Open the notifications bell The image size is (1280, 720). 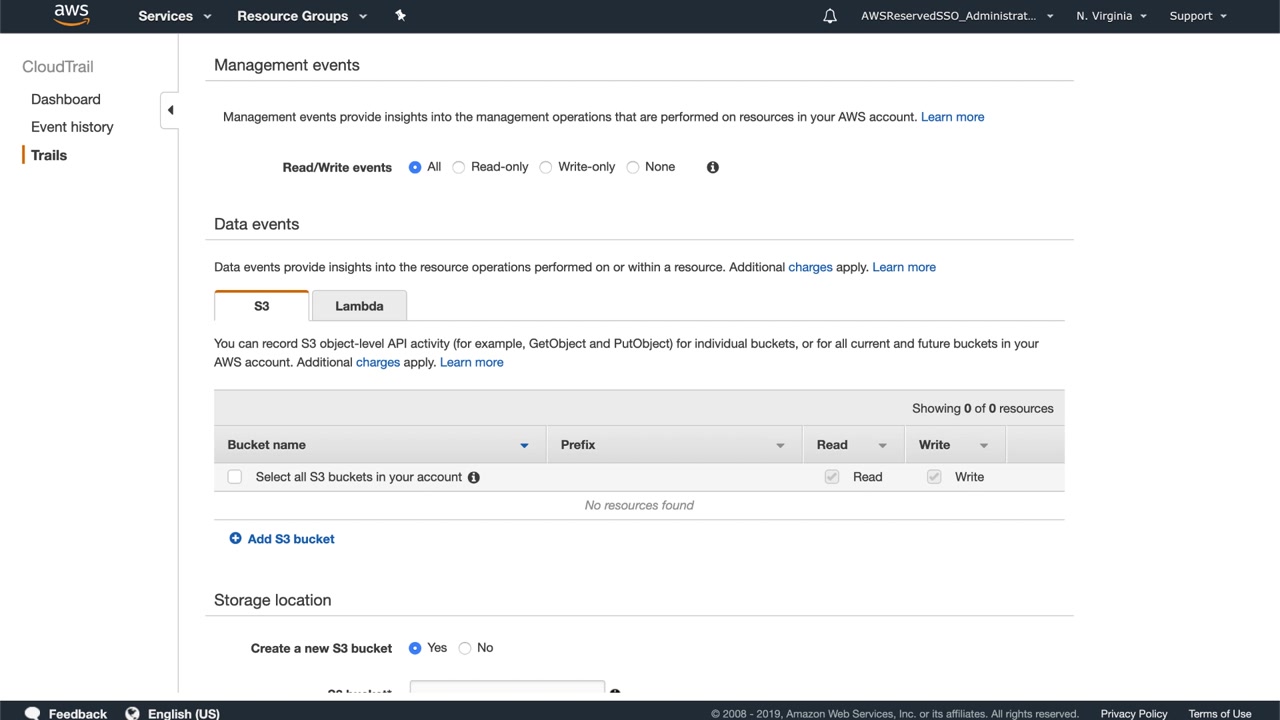[x=830, y=16]
